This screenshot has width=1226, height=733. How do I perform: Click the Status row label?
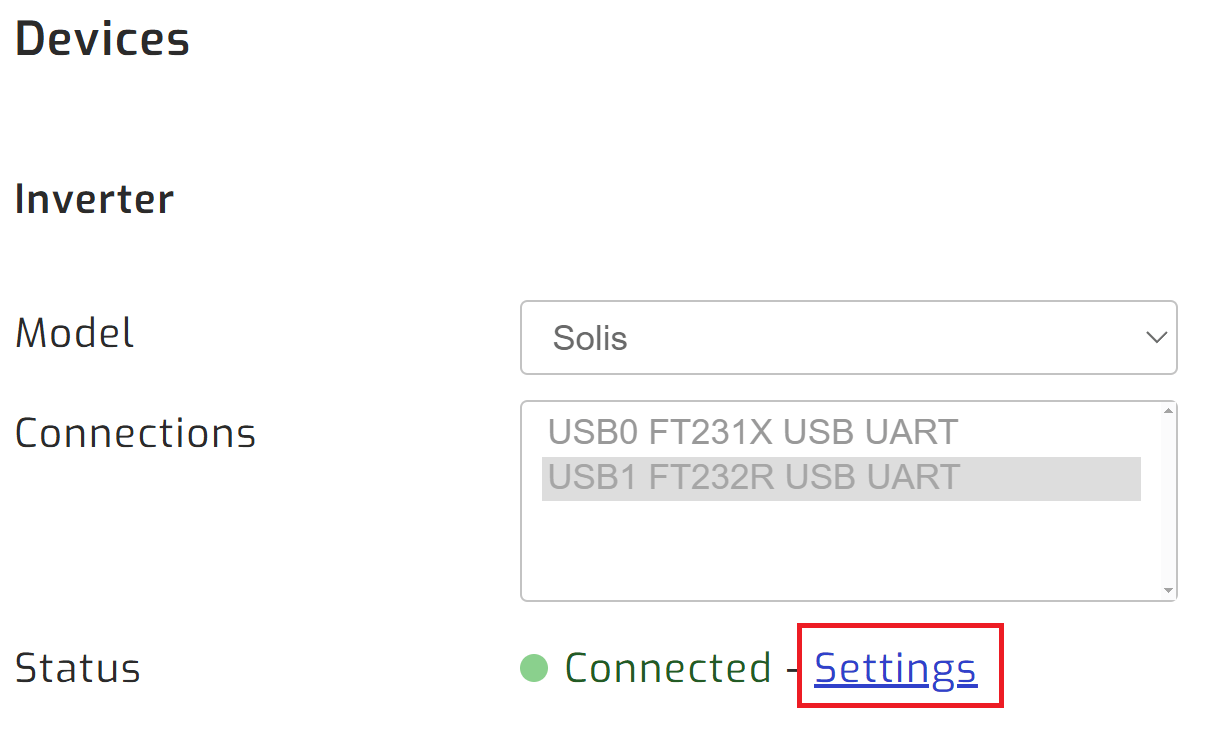click(77, 668)
